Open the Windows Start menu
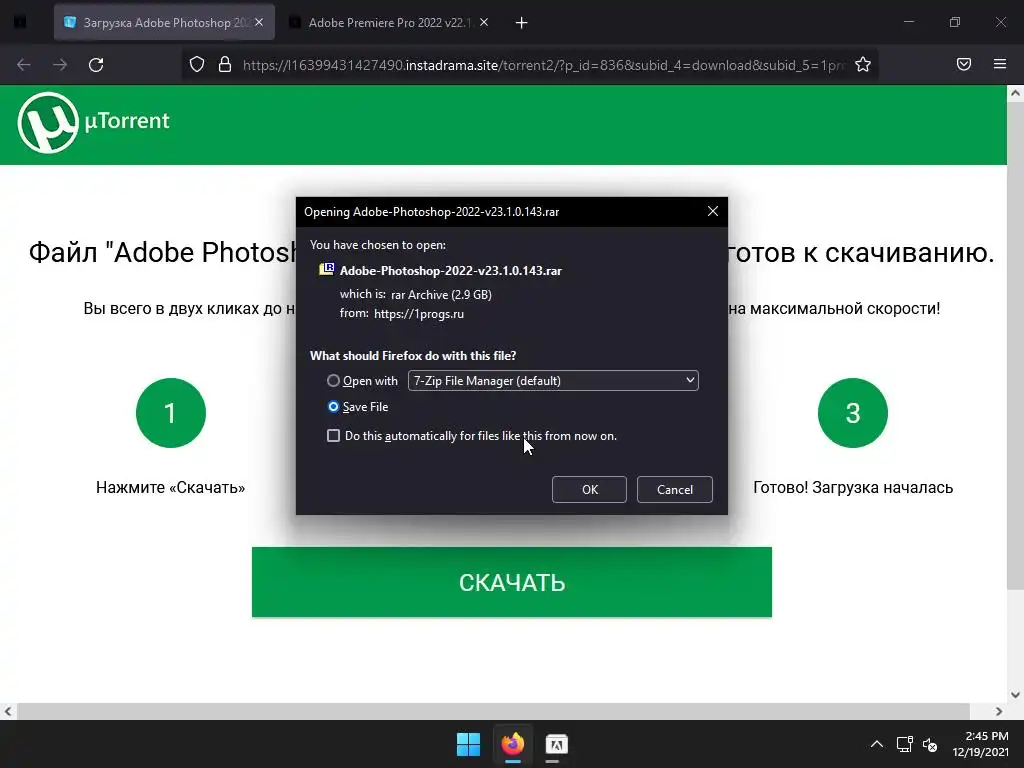Screen dimensions: 1024x768 468,744
